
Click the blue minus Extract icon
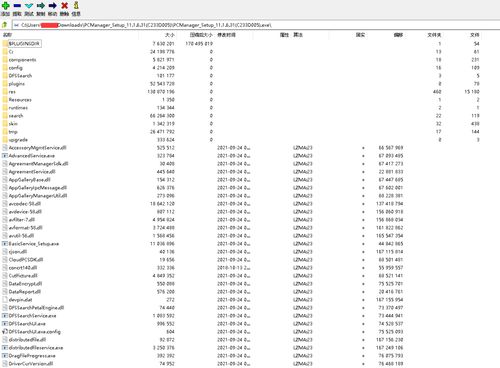coord(17,6)
